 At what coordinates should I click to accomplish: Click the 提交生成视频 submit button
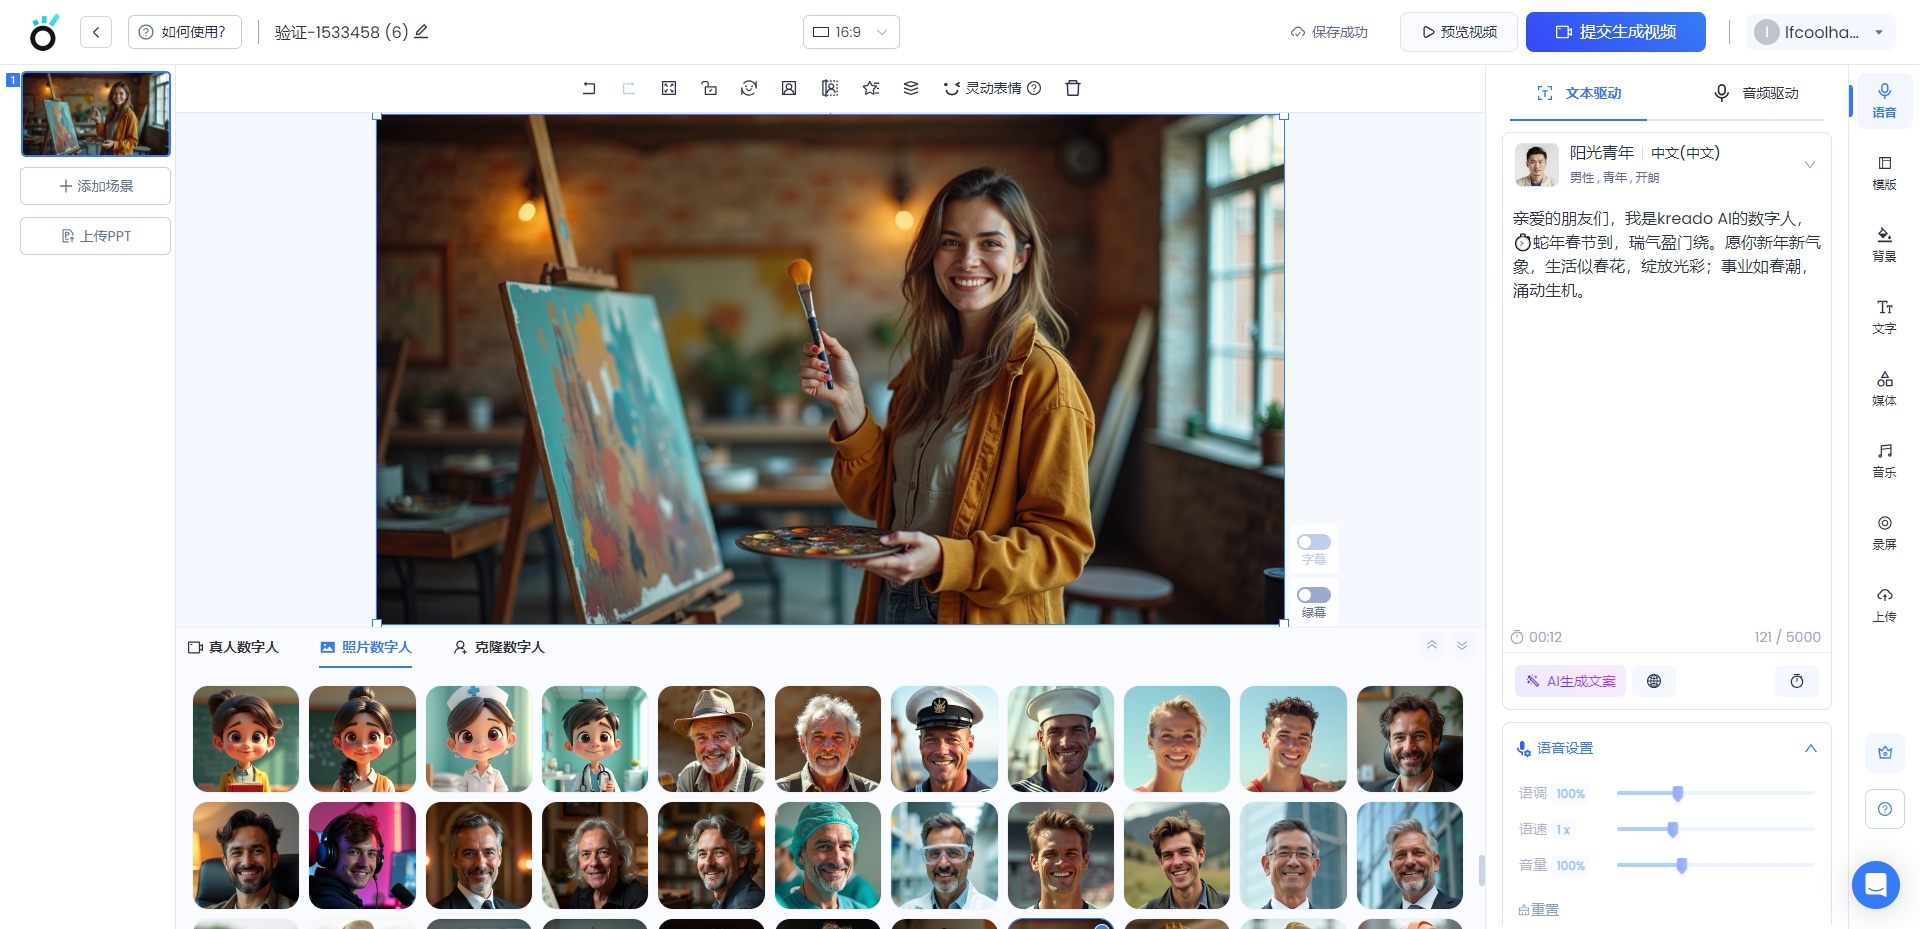pos(1615,32)
